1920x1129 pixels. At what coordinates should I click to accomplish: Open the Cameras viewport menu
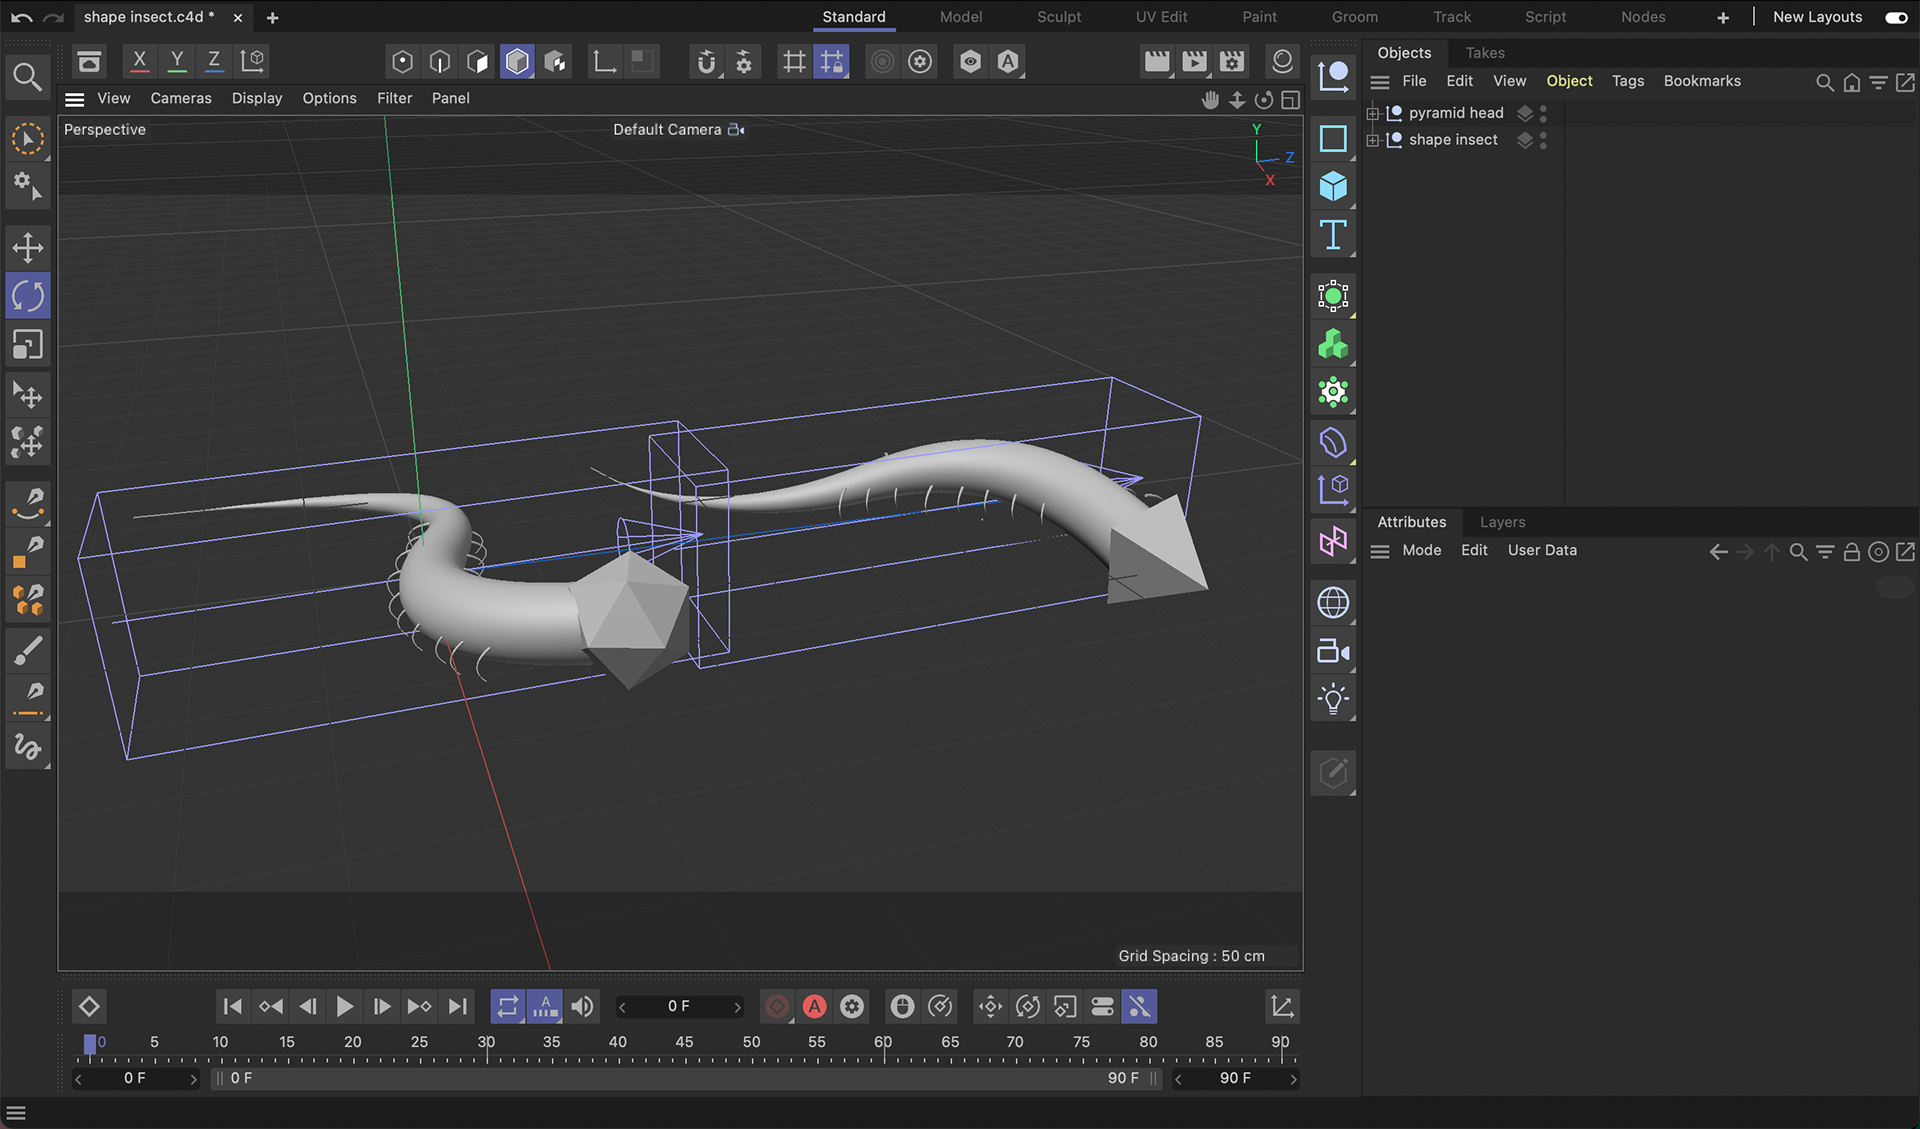[181, 99]
